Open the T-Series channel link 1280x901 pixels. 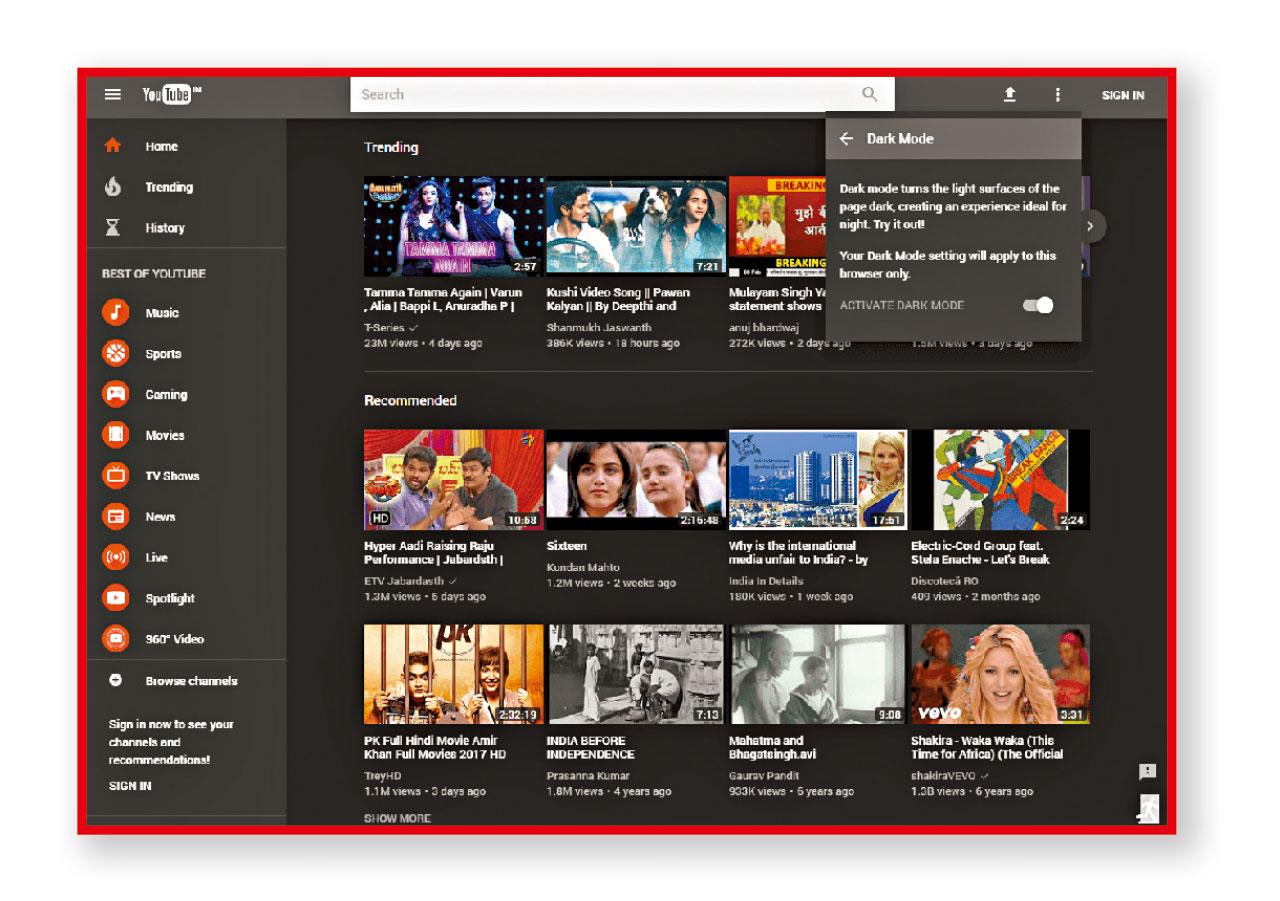click(x=384, y=327)
